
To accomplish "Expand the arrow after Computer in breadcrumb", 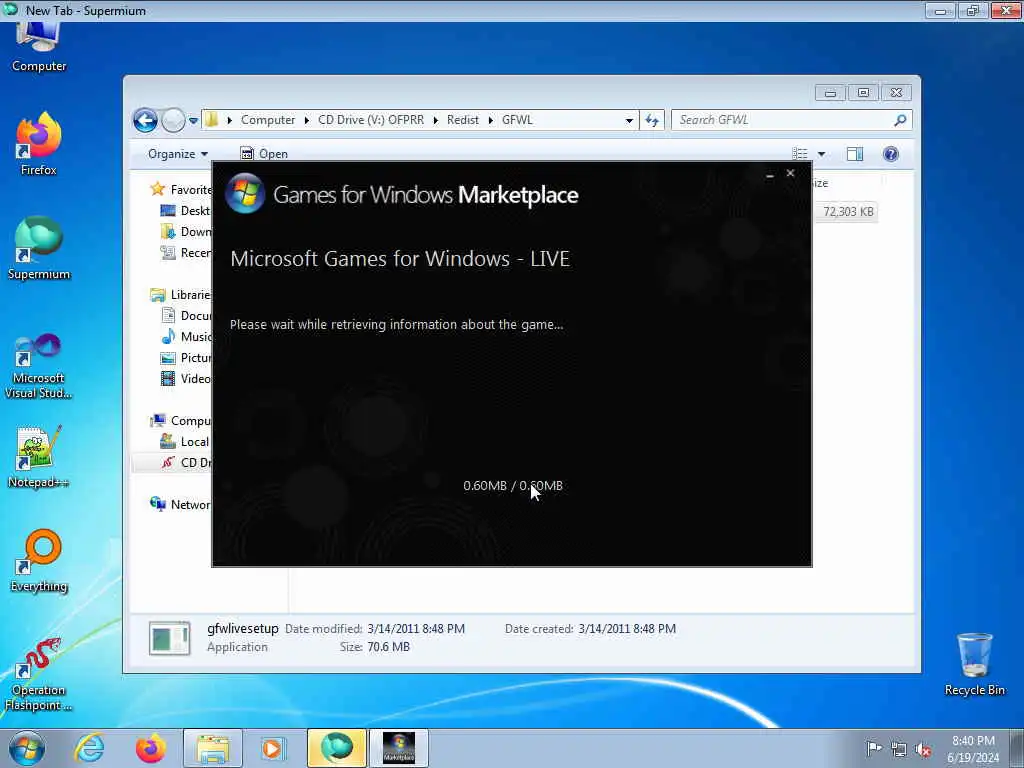I will (307, 120).
